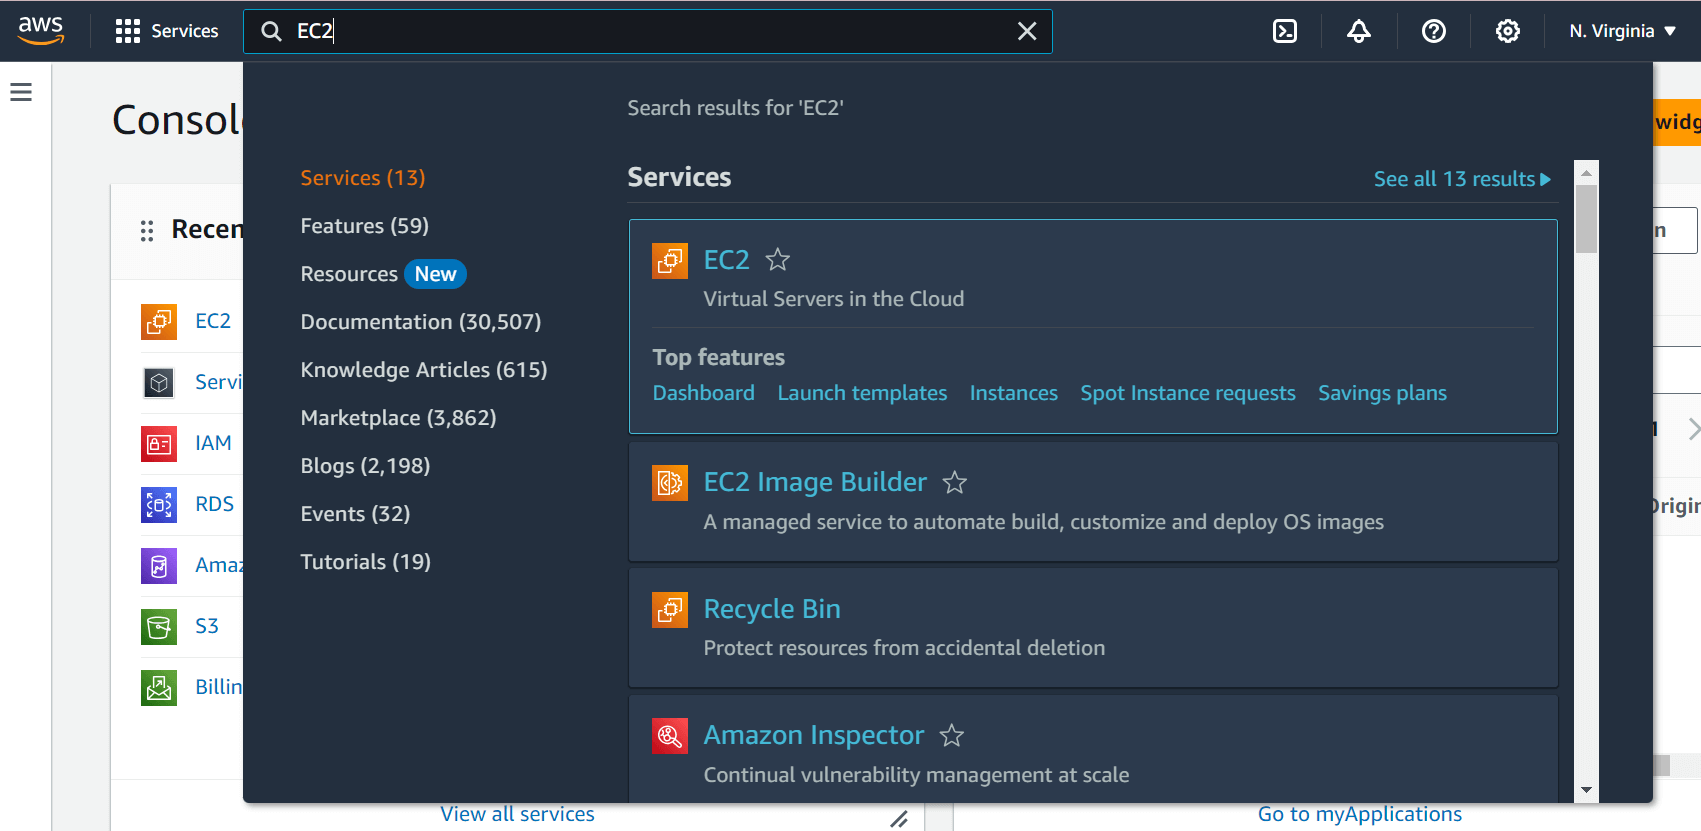Click the Amazon Inspector service icon
1701x831 pixels.
click(670, 736)
